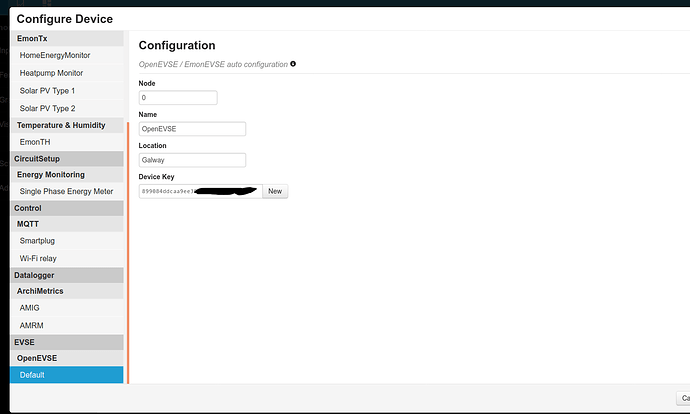Collapse Temperature & Humidity group
This screenshot has width=690, height=414.
tap(67, 125)
